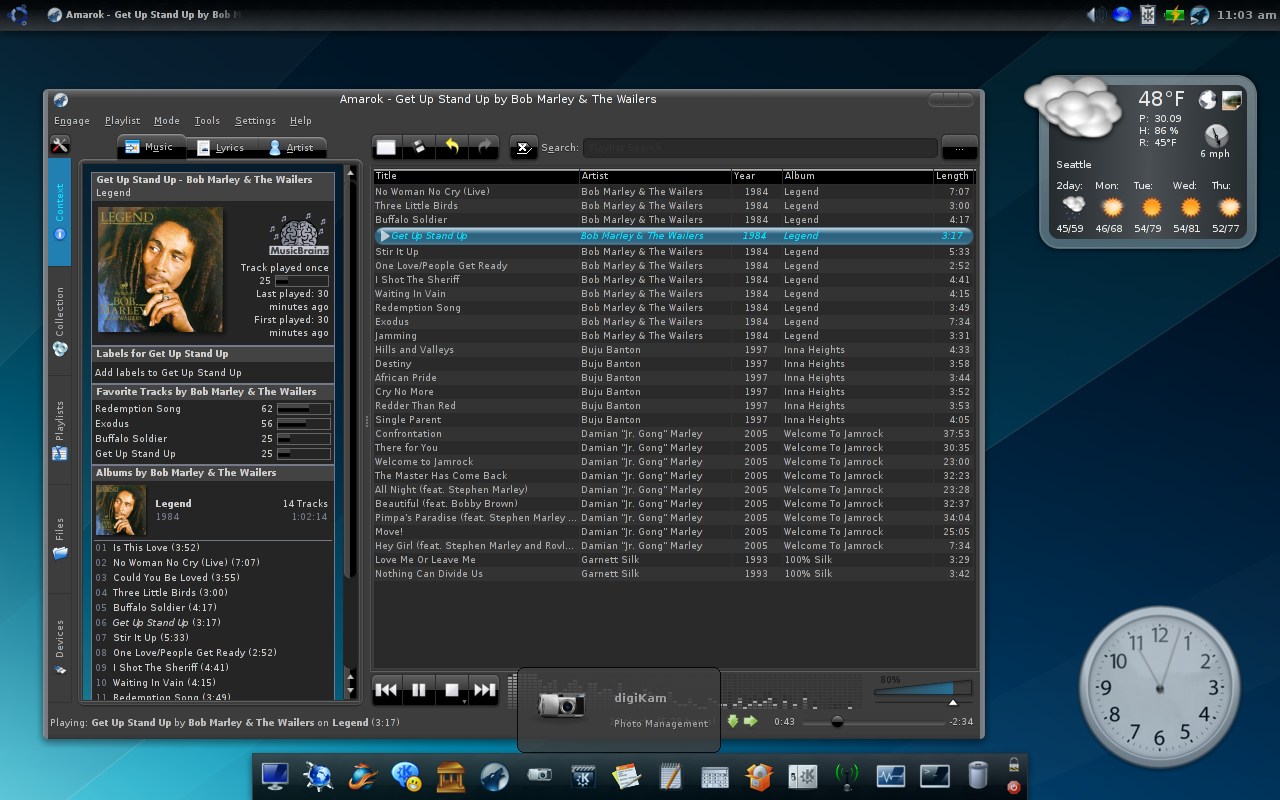Image resolution: width=1280 pixels, height=800 pixels.
Task: Skip to next track button
Action: click(484, 689)
